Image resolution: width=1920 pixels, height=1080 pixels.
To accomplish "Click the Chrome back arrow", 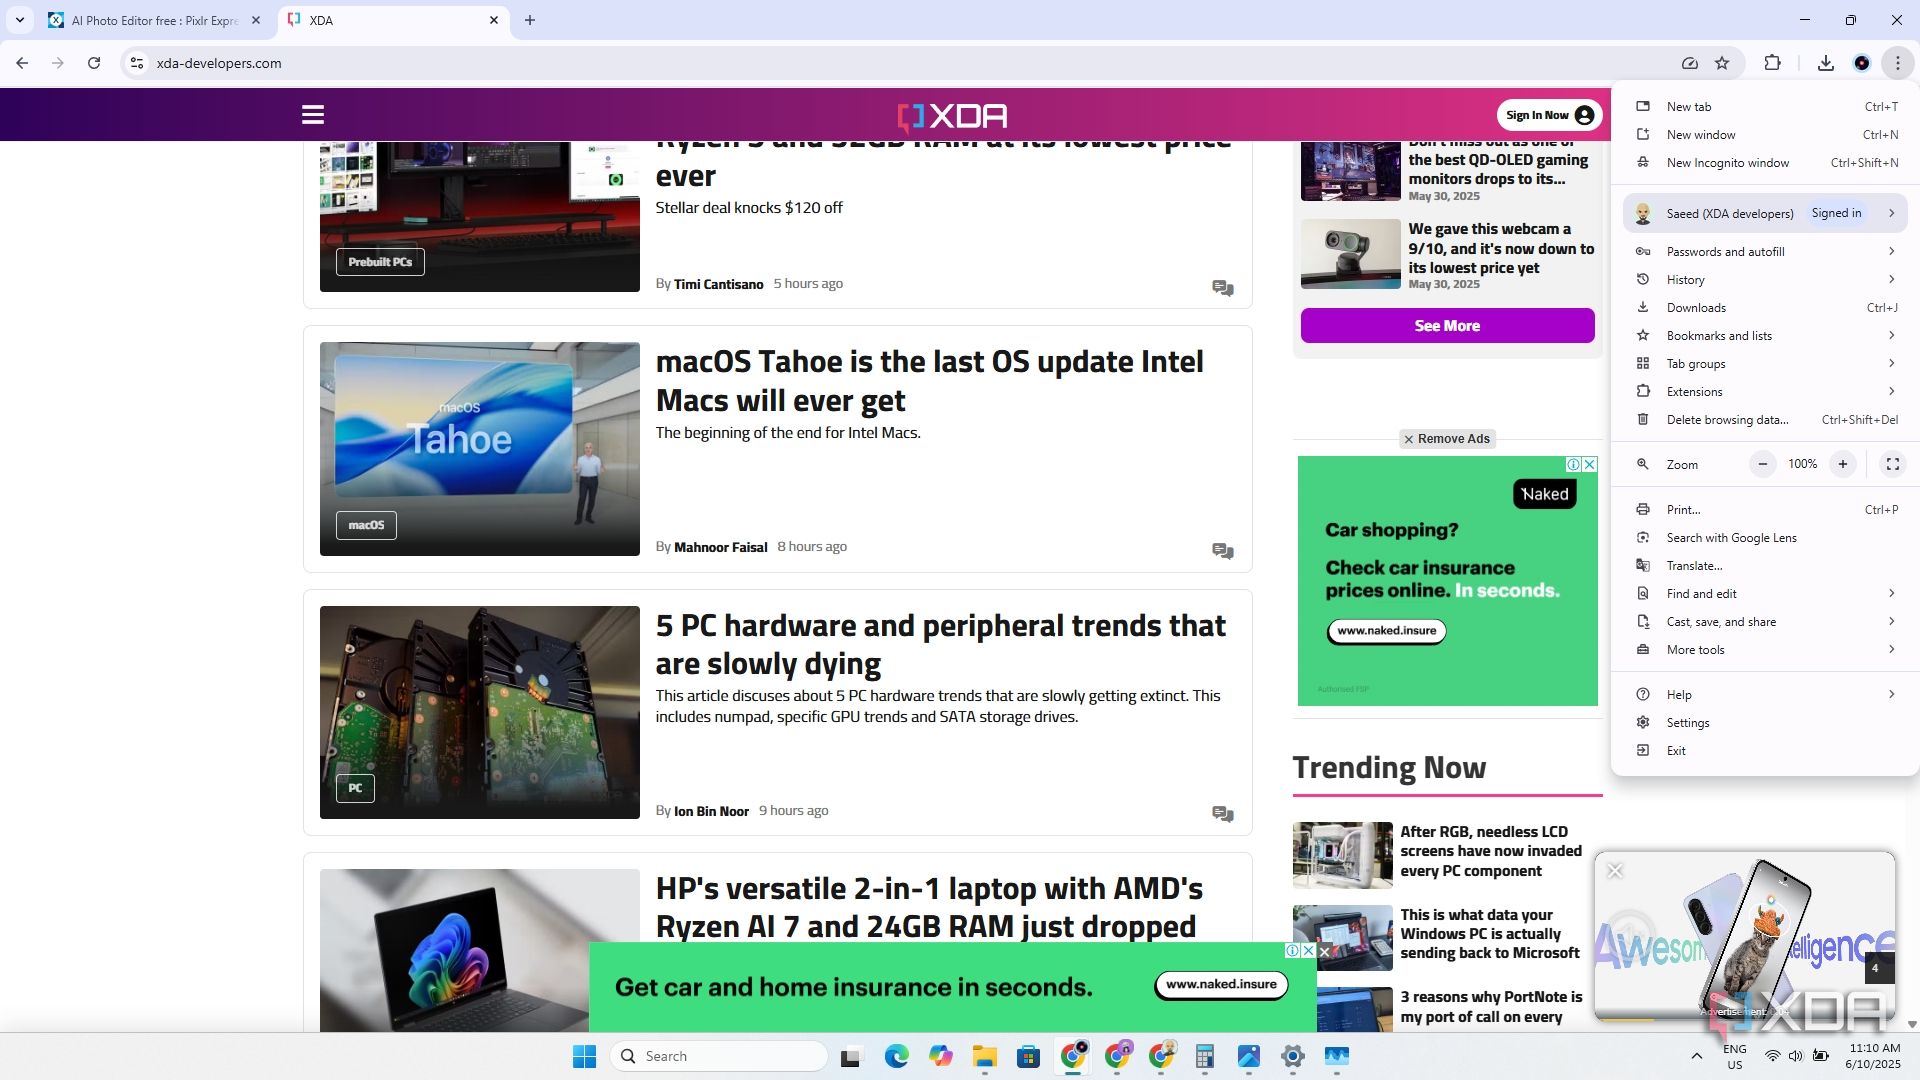I will [x=22, y=63].
